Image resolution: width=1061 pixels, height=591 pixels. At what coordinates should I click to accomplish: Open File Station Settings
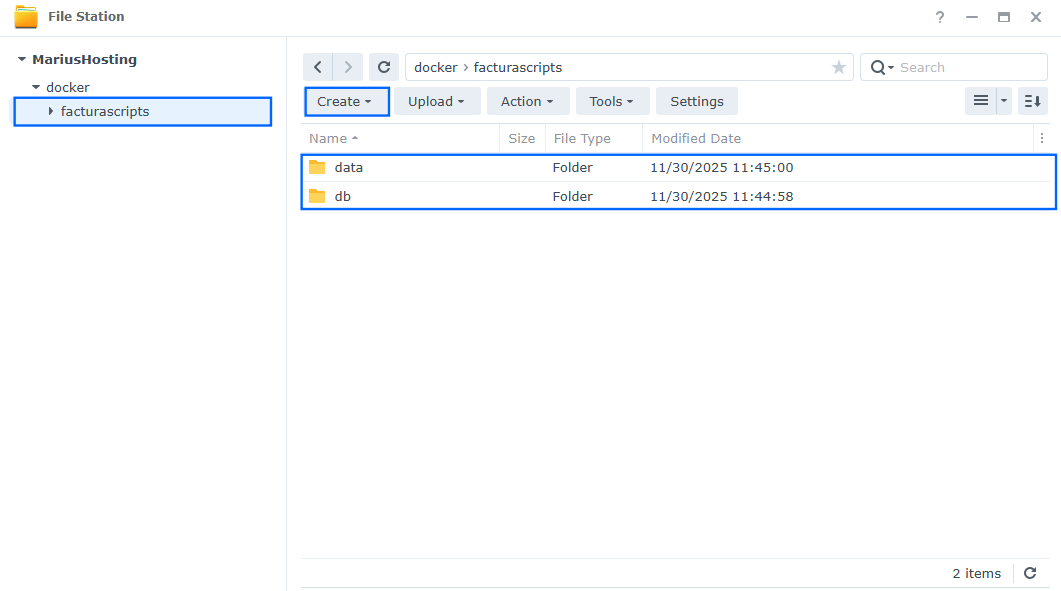click(696, 101)
